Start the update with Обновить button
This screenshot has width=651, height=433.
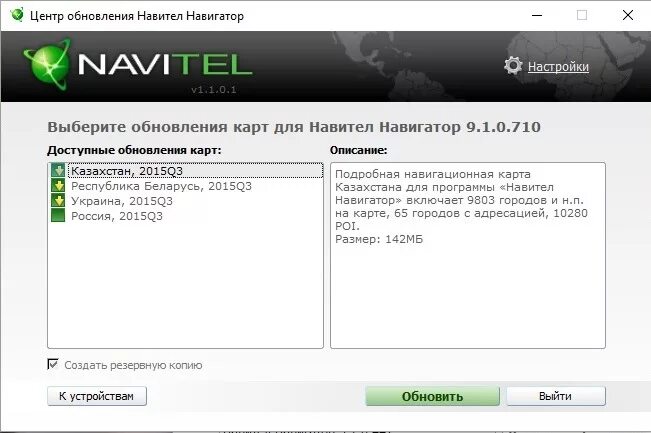click(x=432, y=396)
